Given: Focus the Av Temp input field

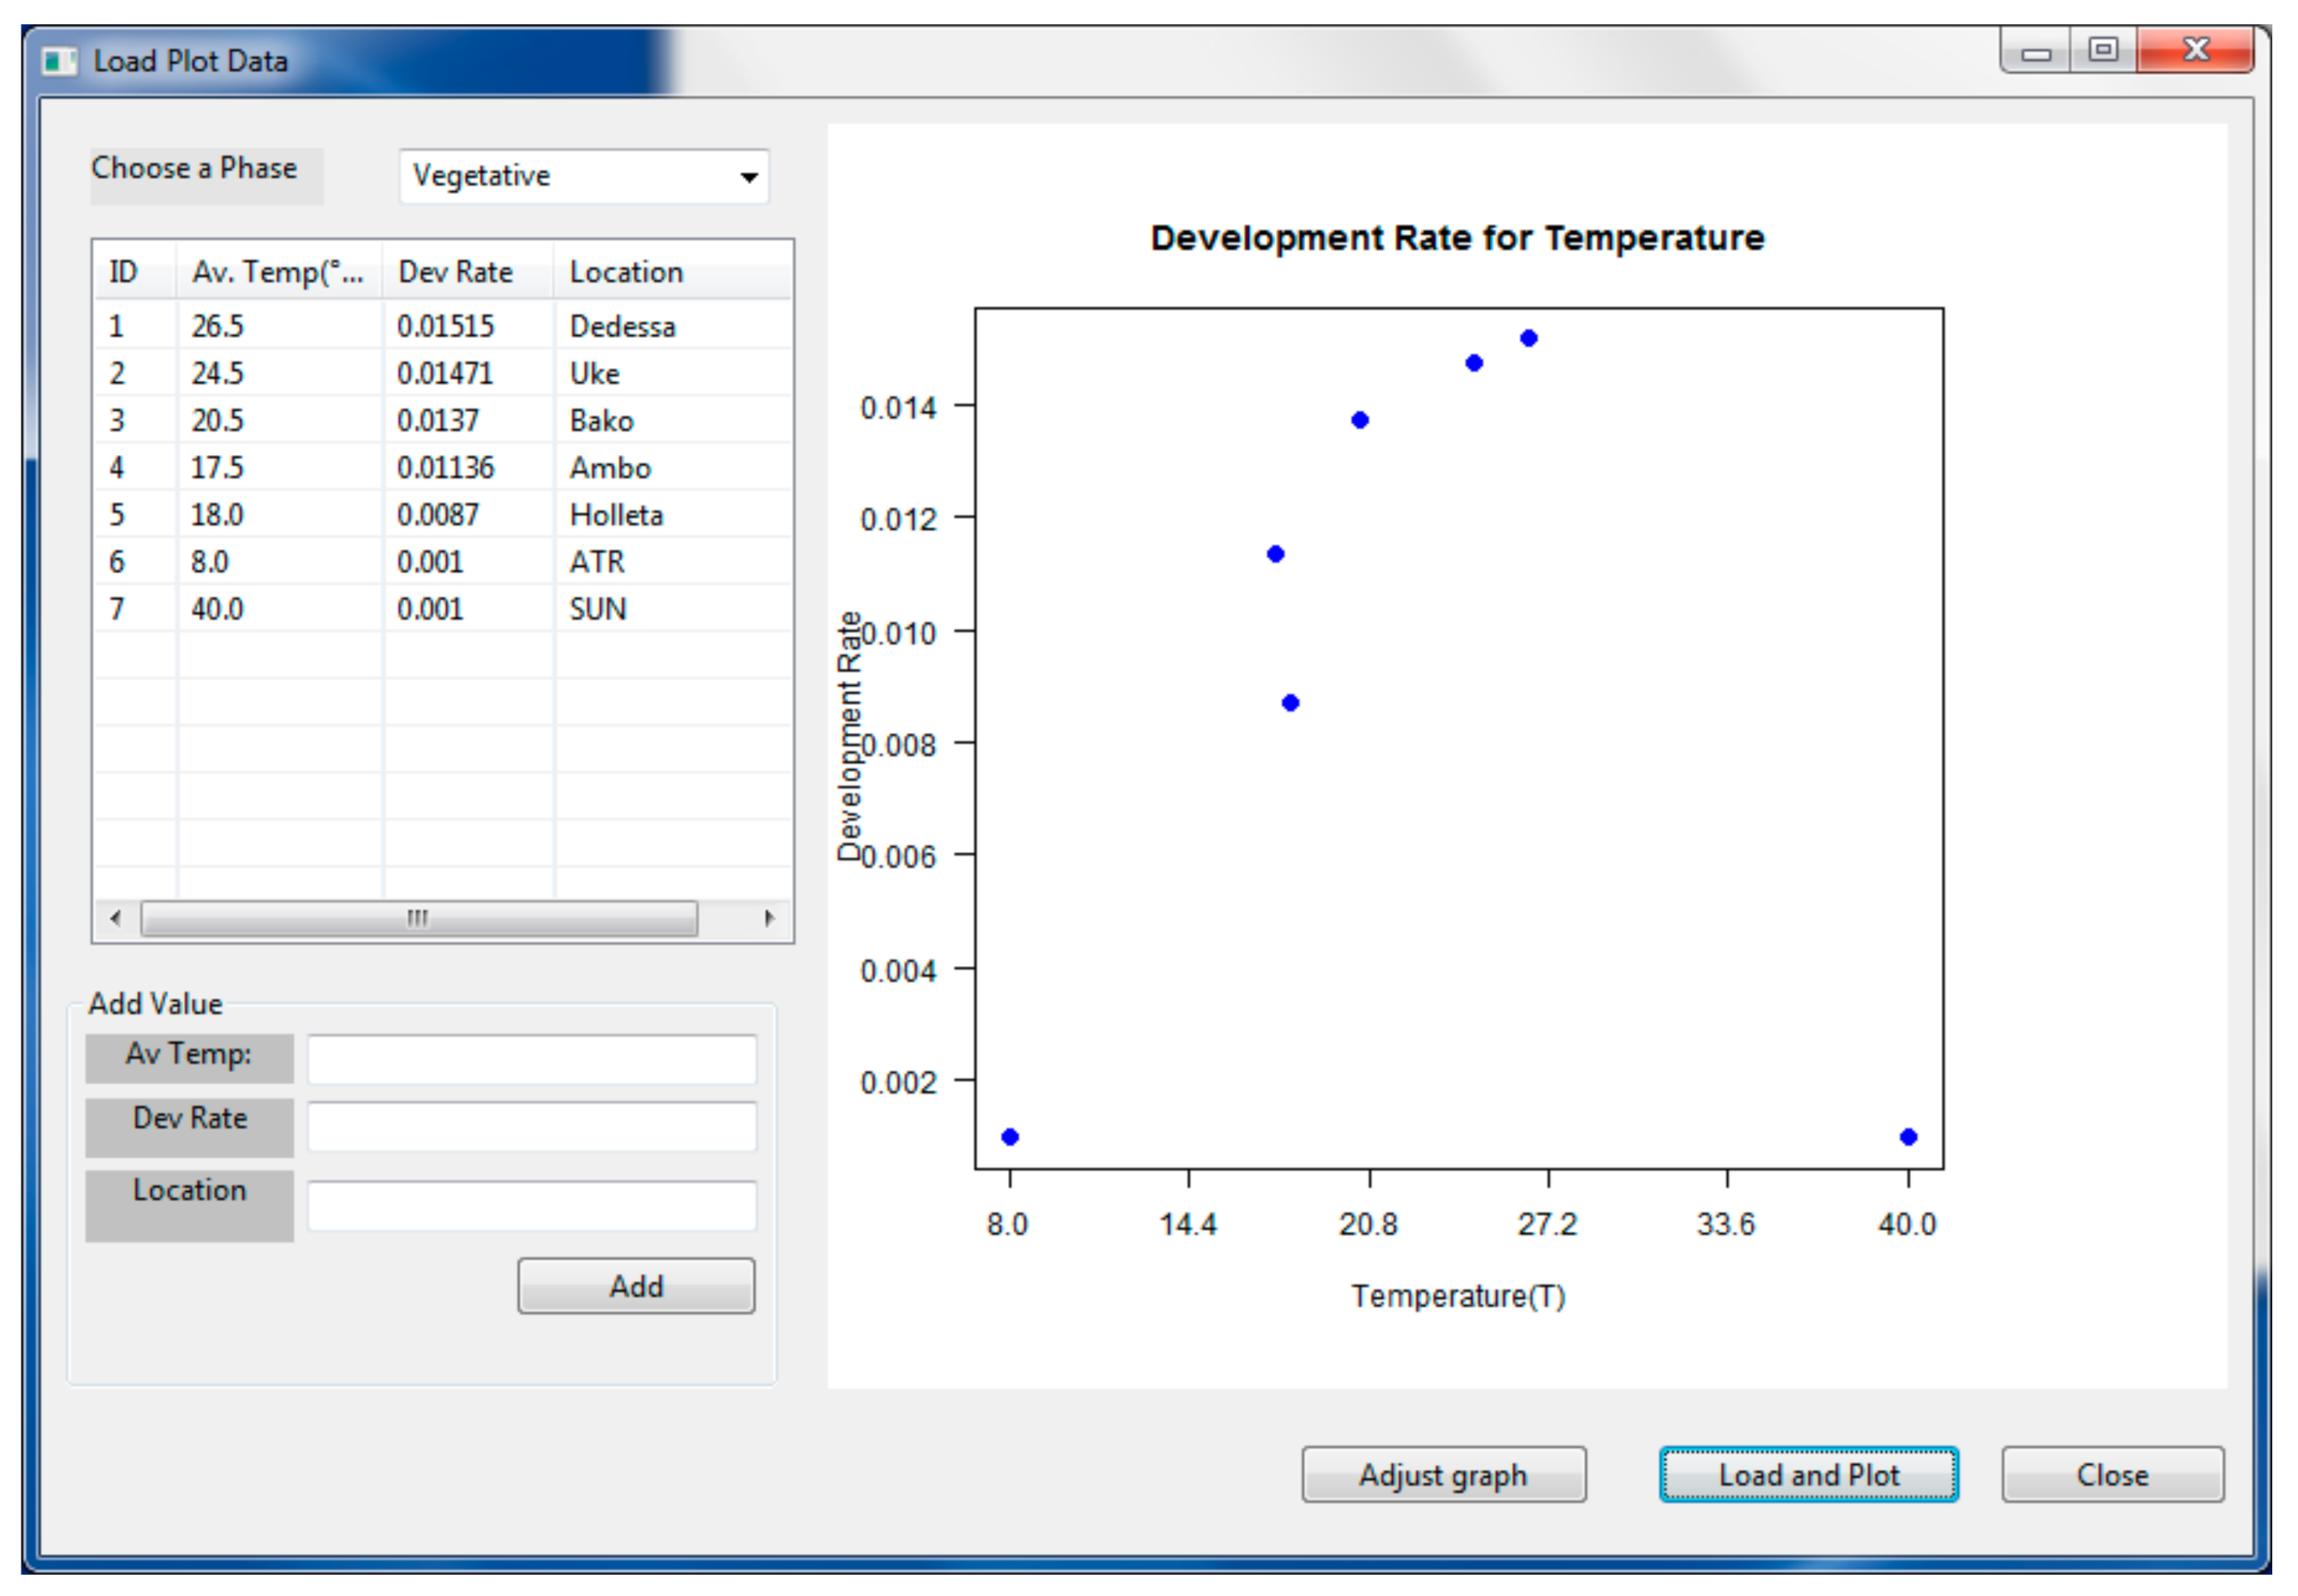Looking at the screenshot, I should pos(531,1059).
